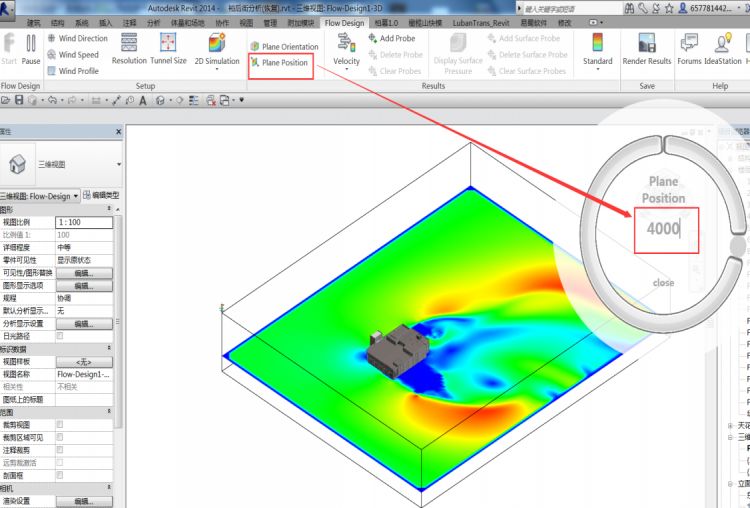The width and height of the screenshot is (750, 508).
Task: Click close in the Plane Position dial
Action: pos(663,283)
